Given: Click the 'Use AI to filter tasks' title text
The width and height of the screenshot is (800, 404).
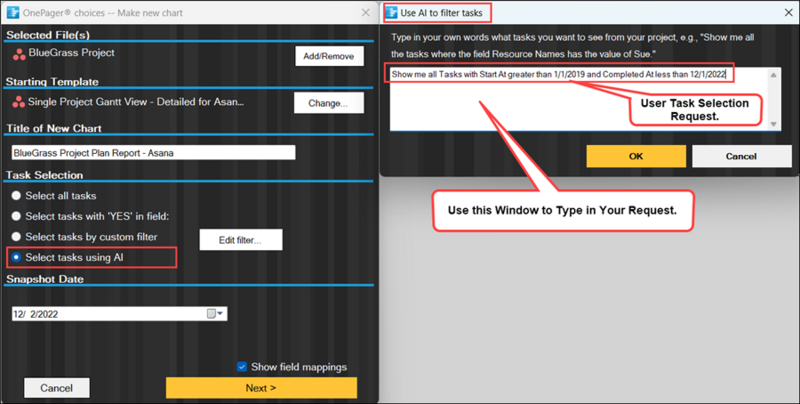Looking at the screenshot, I should 441,13.
